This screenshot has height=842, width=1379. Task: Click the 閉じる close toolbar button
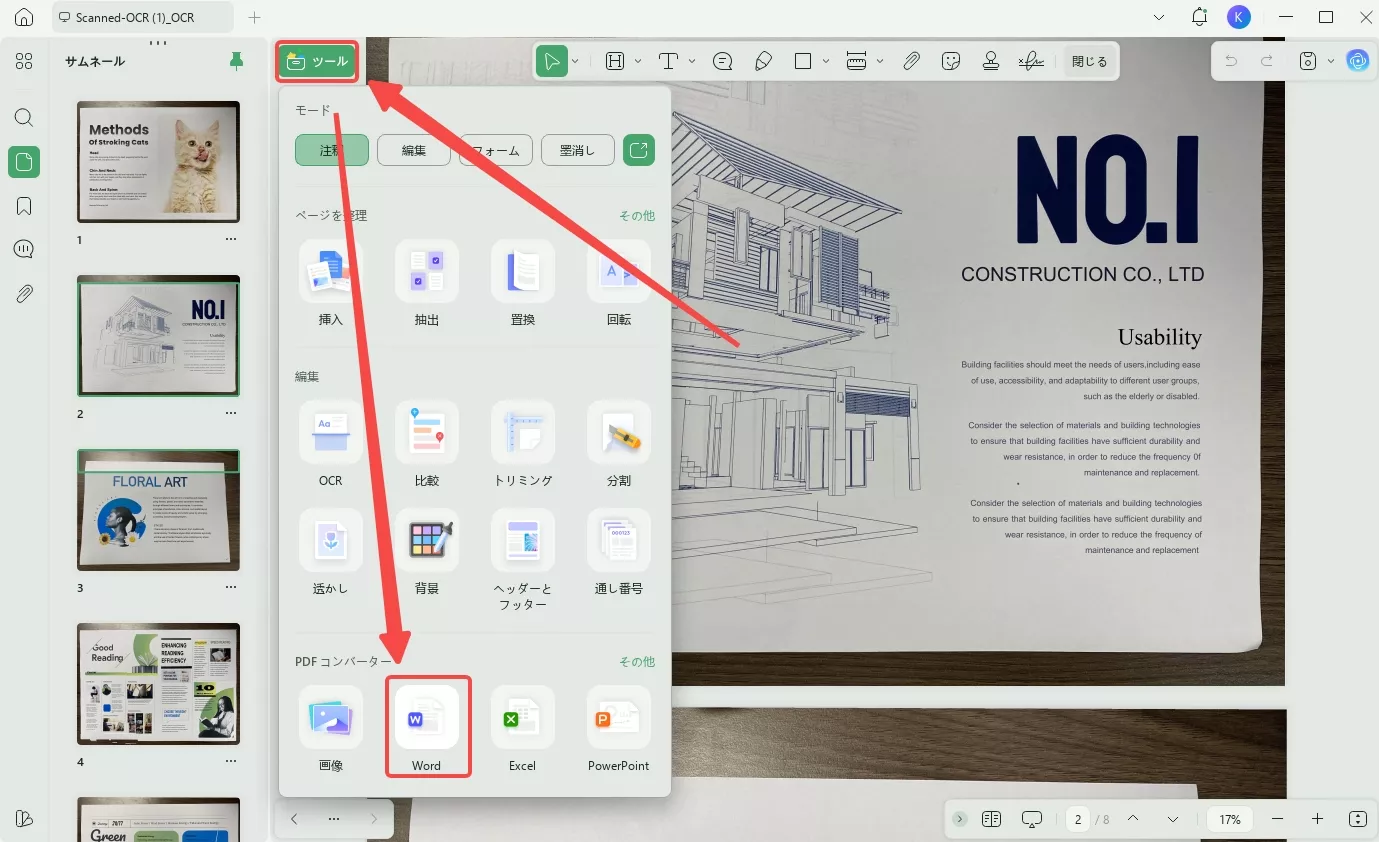[1089, 62]
